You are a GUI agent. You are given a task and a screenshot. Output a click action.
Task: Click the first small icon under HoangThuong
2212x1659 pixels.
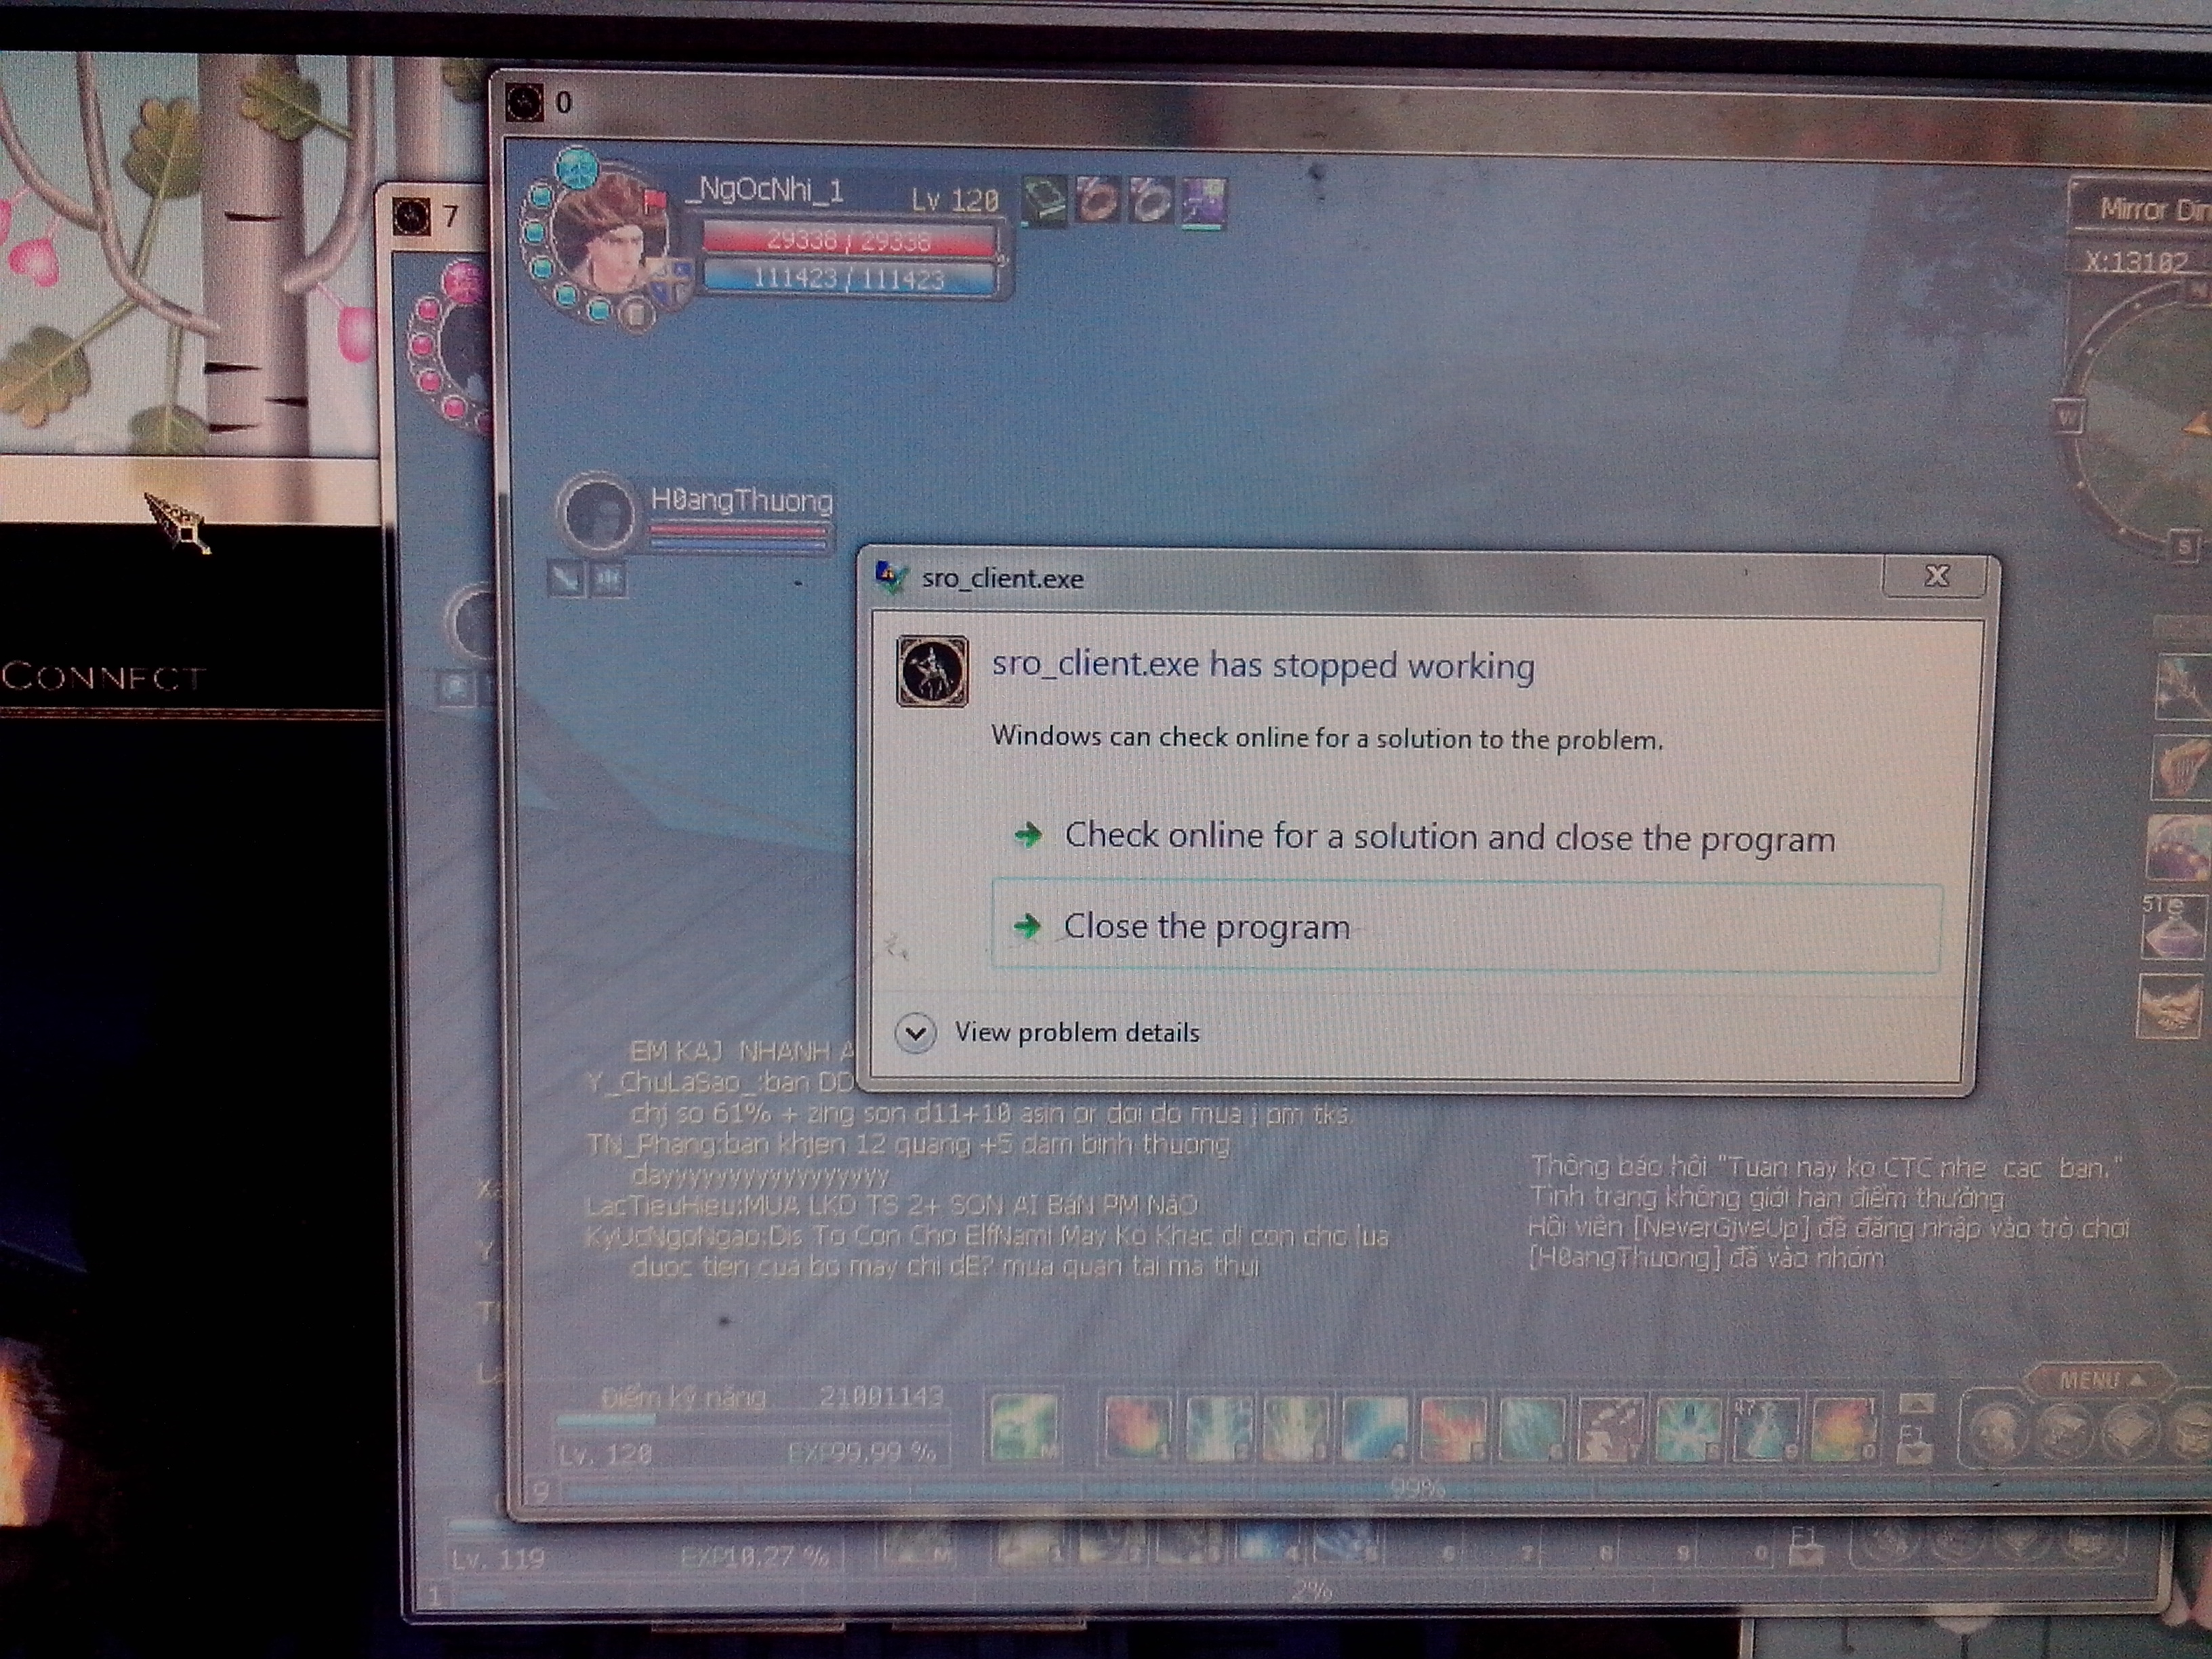click(x=567, y=579)
